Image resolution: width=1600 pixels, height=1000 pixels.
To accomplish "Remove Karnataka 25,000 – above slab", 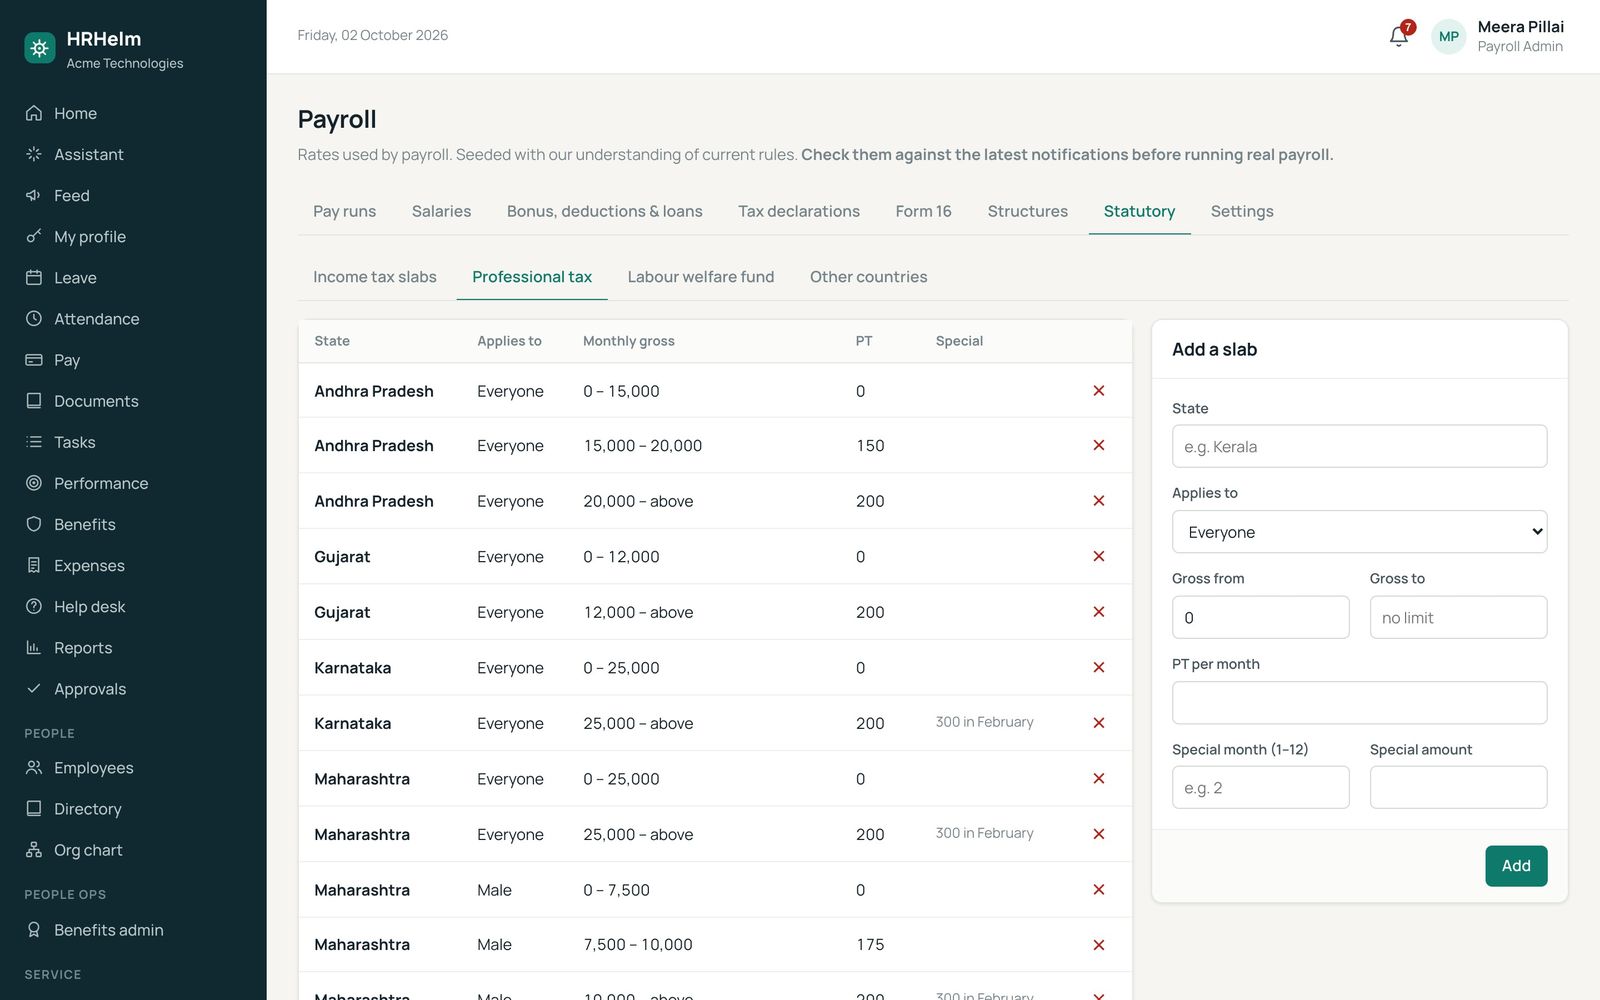I will pyautogui.click(x=1099, y=723).
